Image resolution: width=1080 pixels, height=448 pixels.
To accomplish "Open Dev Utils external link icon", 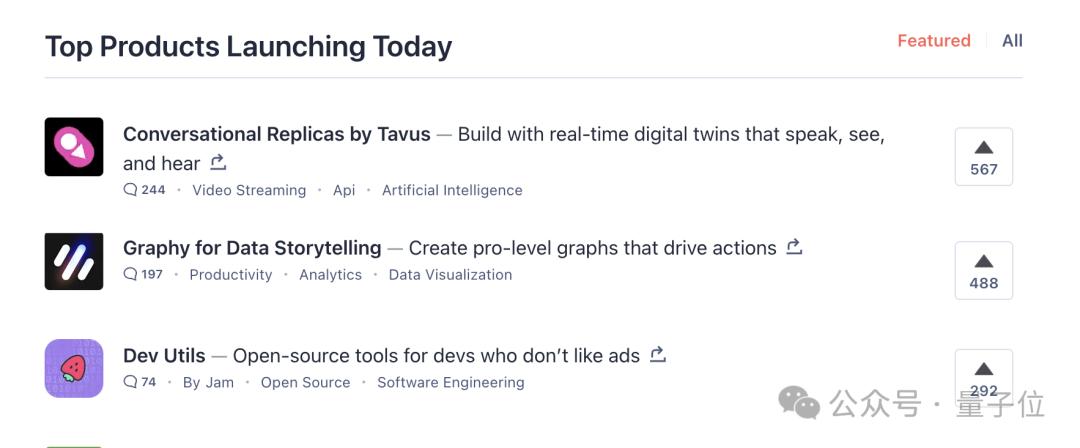I will click(658, 354).
